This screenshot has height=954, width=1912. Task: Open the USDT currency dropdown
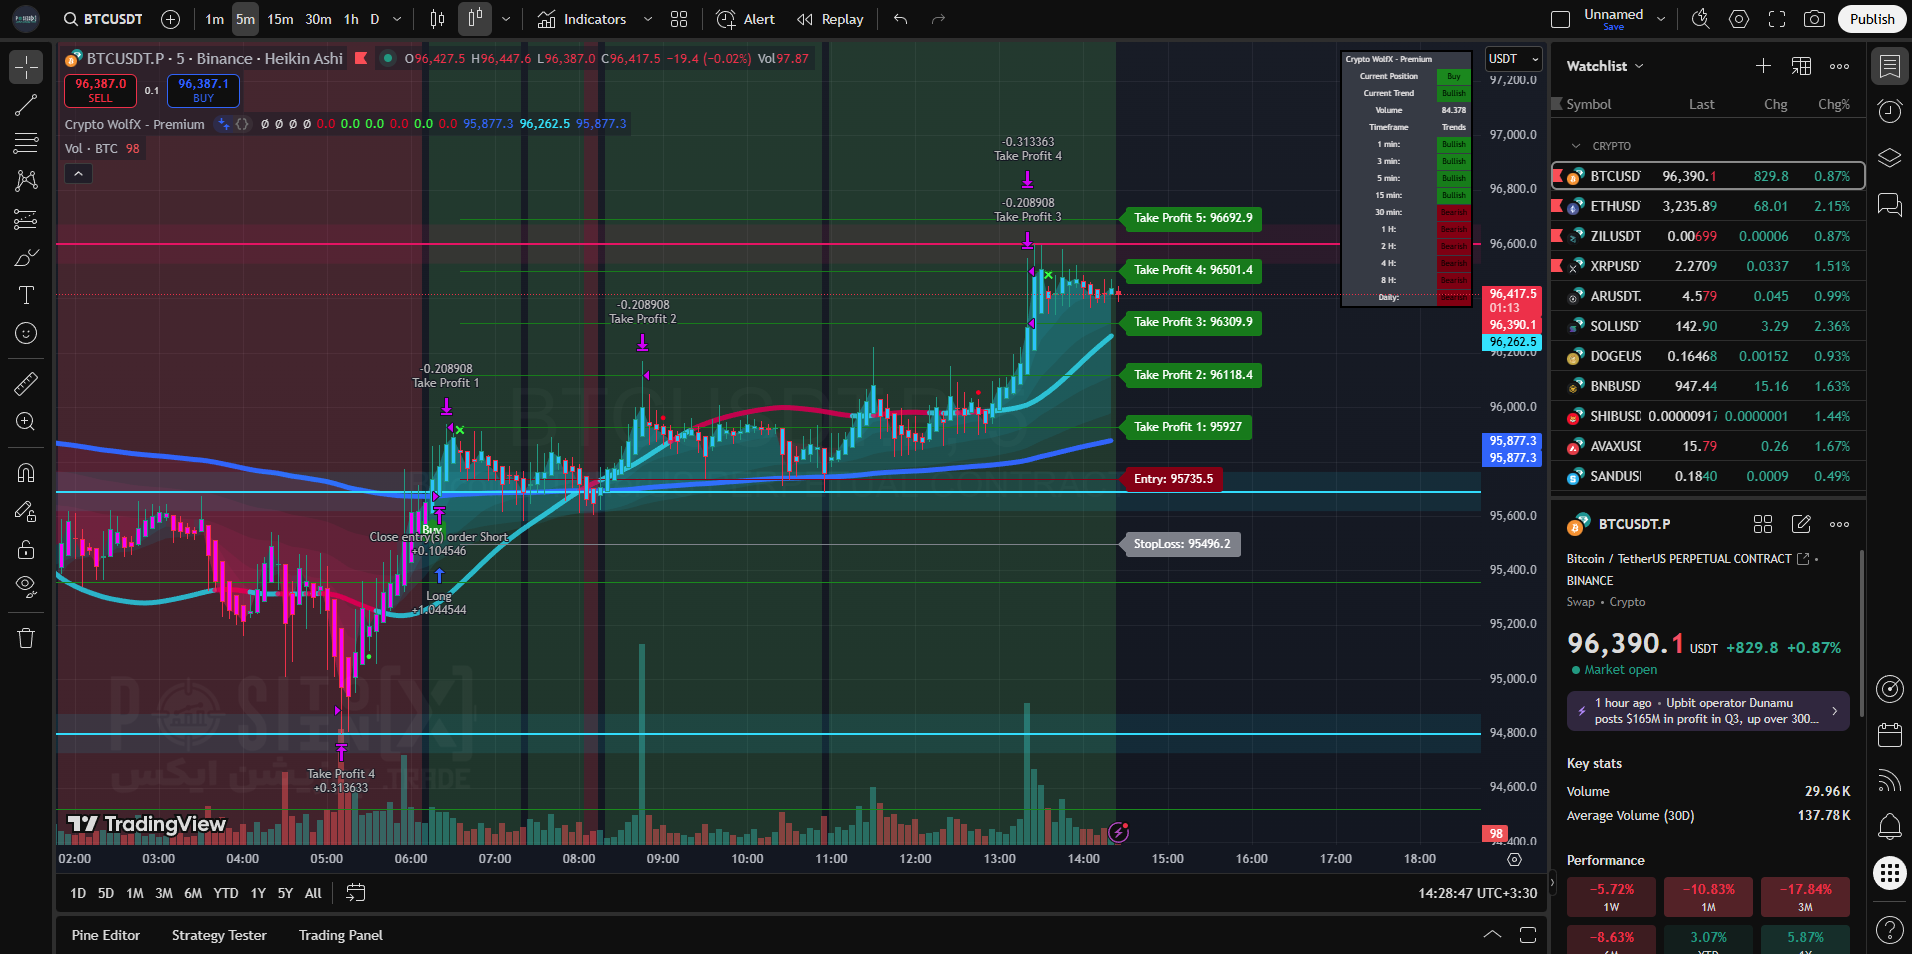1513,59
